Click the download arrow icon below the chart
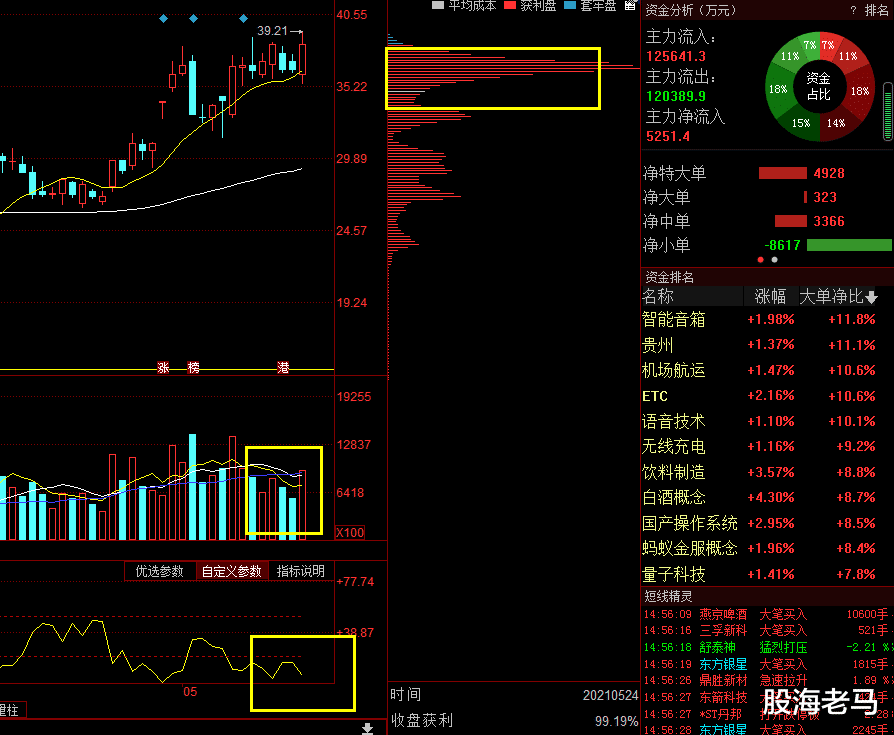Screen dimensions: 894x735 (x=367, y=729)
